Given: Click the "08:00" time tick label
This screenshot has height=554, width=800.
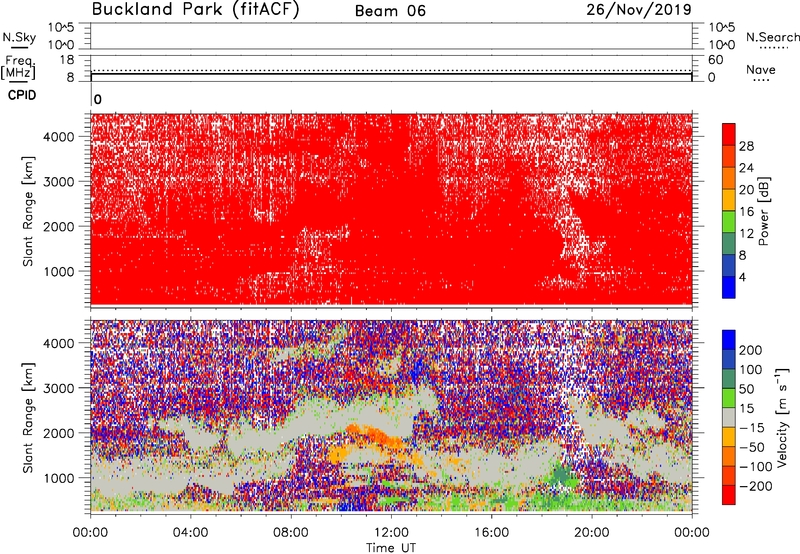Looking at the screenshot, I should coord(291,533).
